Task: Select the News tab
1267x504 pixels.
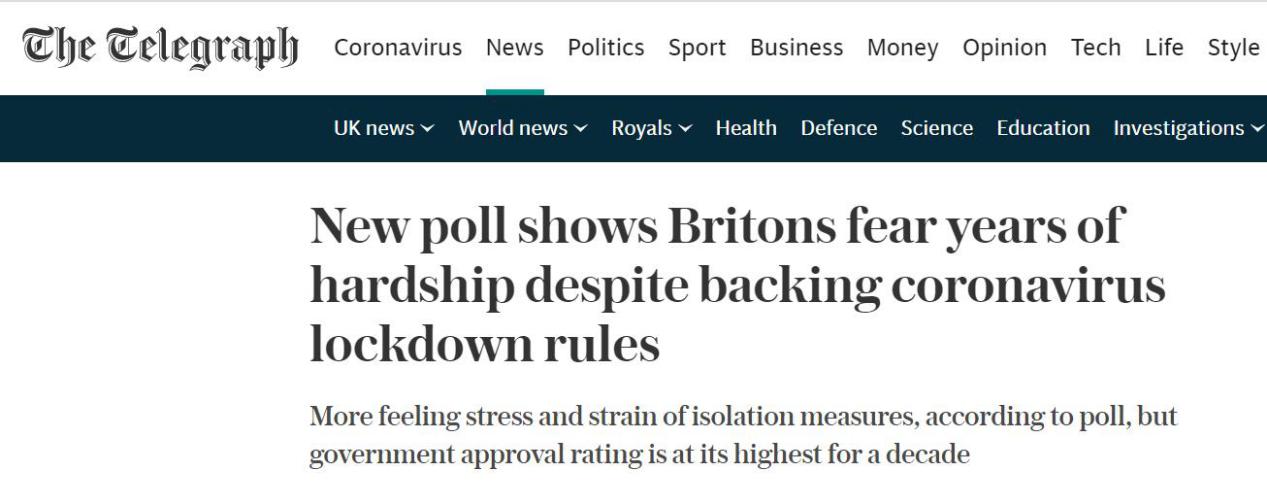Action: pyautogui.click(x=515, y=48)
